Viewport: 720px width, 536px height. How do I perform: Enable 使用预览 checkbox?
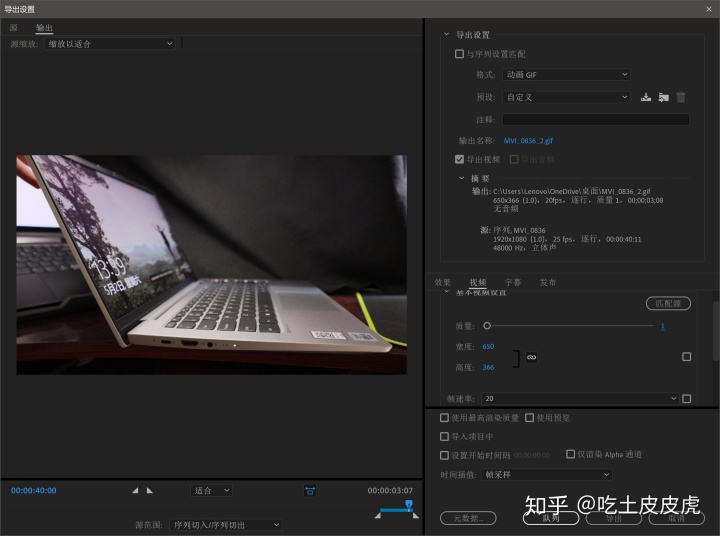pos(529,418)
